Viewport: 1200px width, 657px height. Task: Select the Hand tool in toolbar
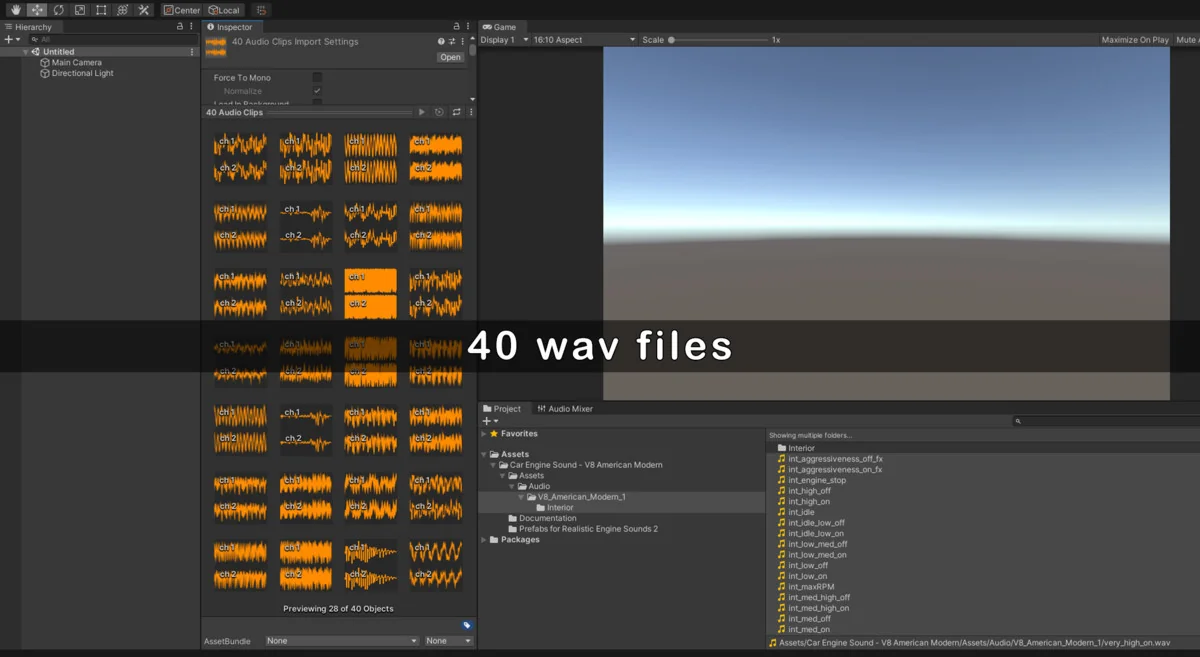16,10
